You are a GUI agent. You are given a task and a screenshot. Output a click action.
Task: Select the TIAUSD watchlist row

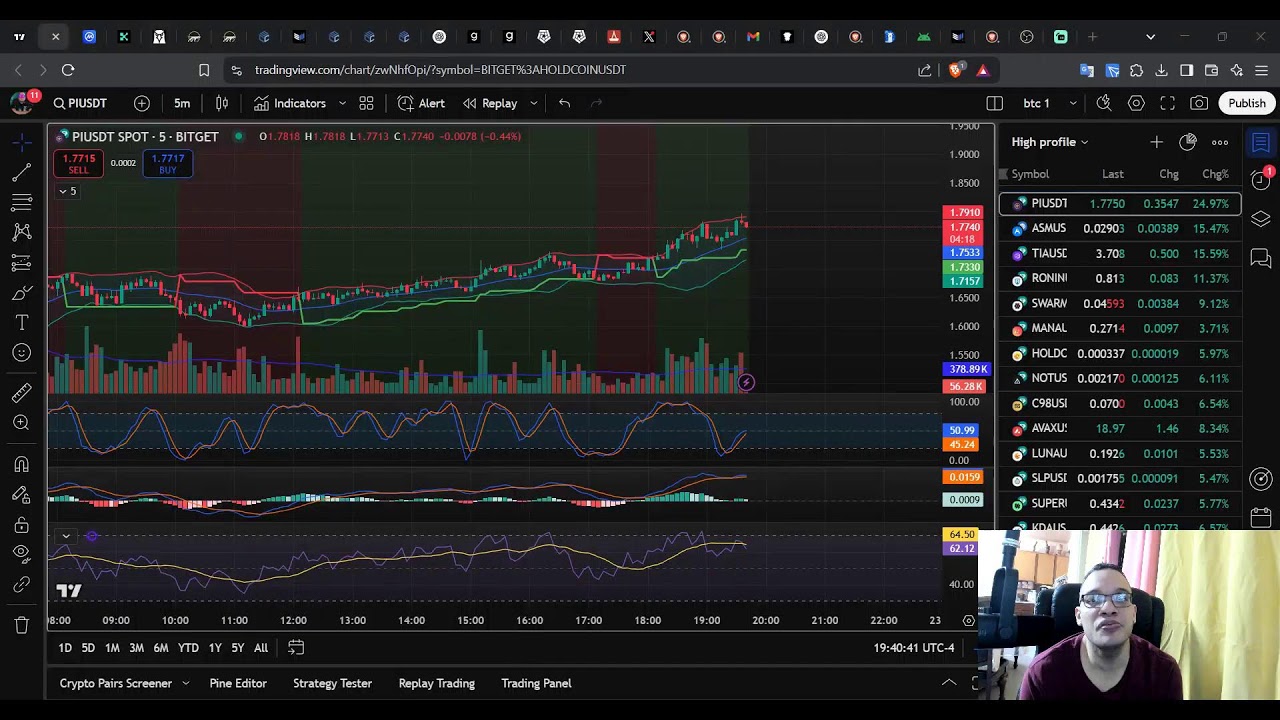[x=1120, y=253]
